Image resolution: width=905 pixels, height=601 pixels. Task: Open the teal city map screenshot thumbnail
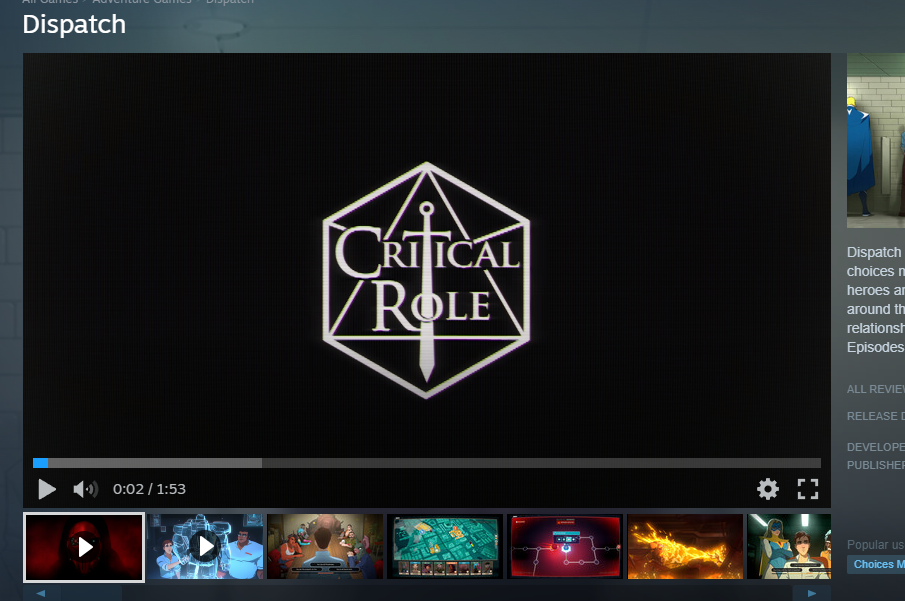[445, 547]
